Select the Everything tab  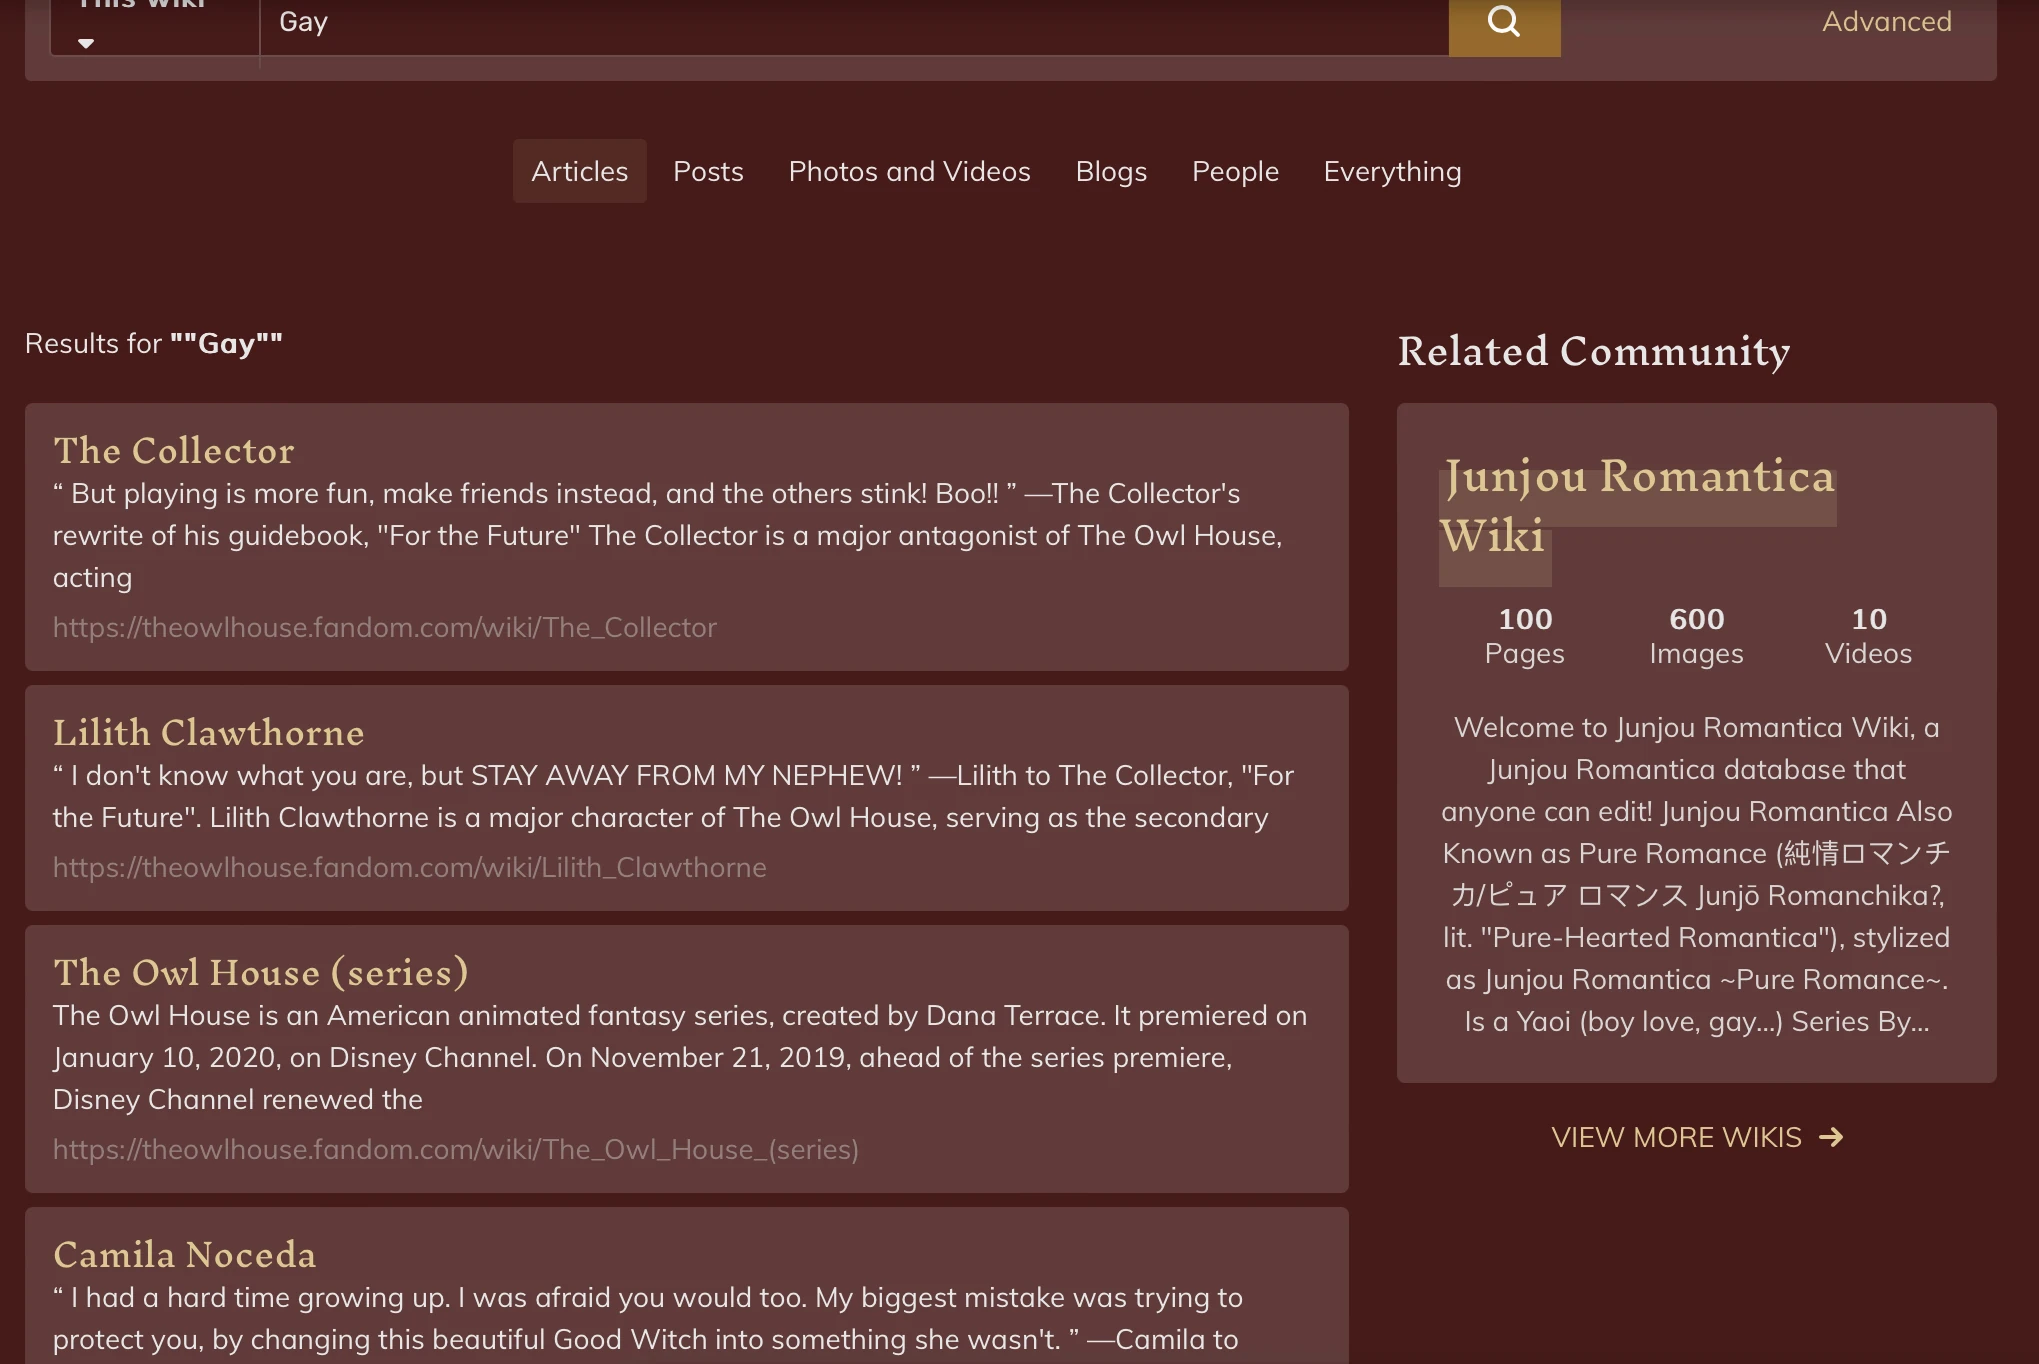[x=1392, y=171]
